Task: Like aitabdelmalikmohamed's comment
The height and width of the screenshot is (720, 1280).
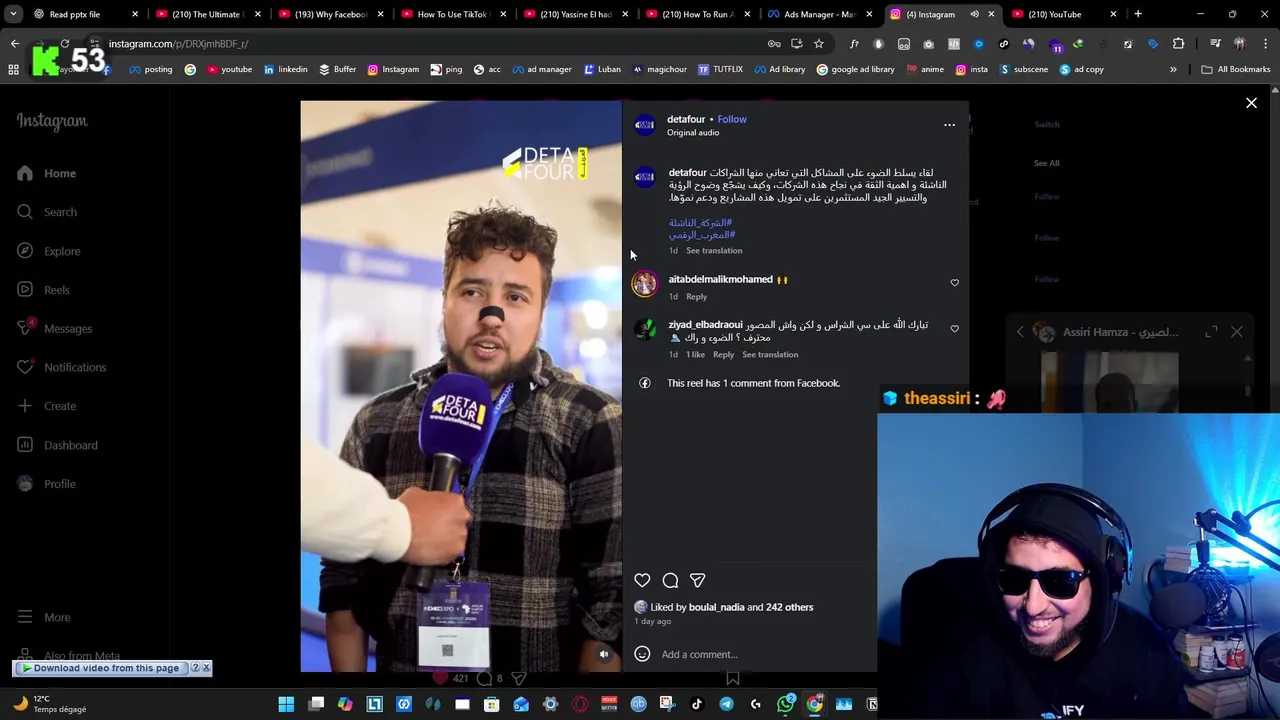Action: pyautogui.click(x=954, y=283)
